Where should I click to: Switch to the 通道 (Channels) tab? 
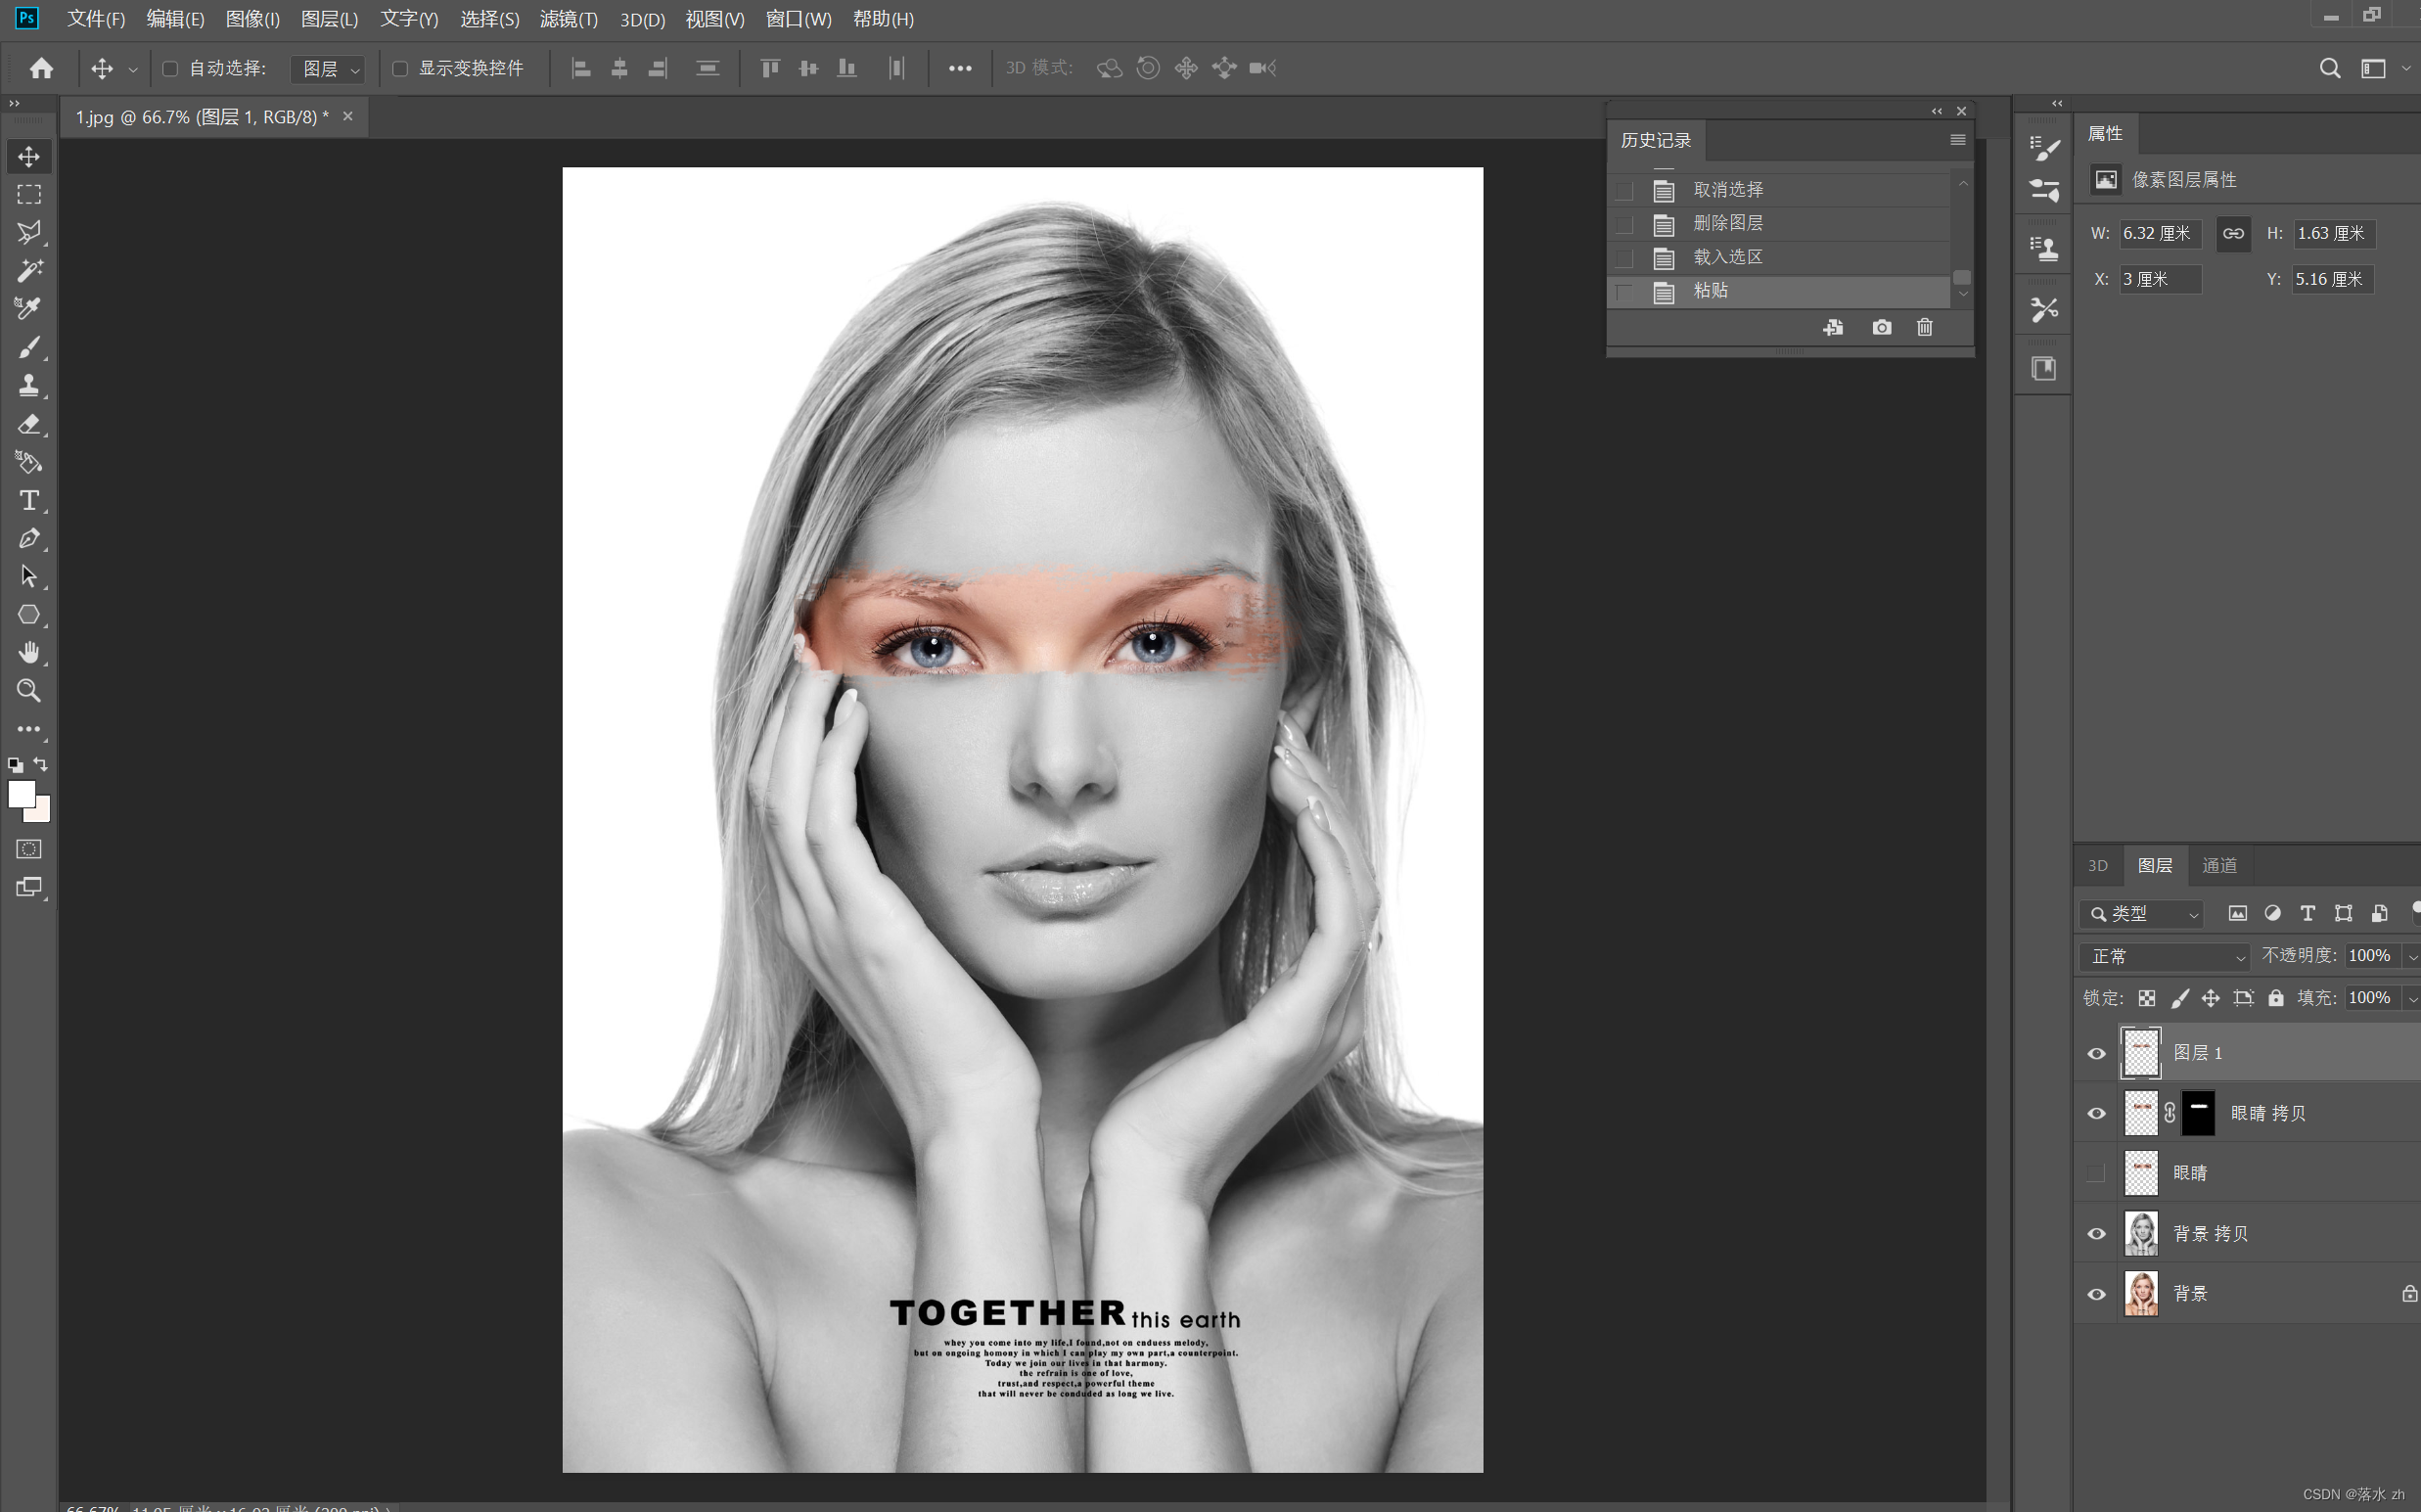click(2219, 866)
